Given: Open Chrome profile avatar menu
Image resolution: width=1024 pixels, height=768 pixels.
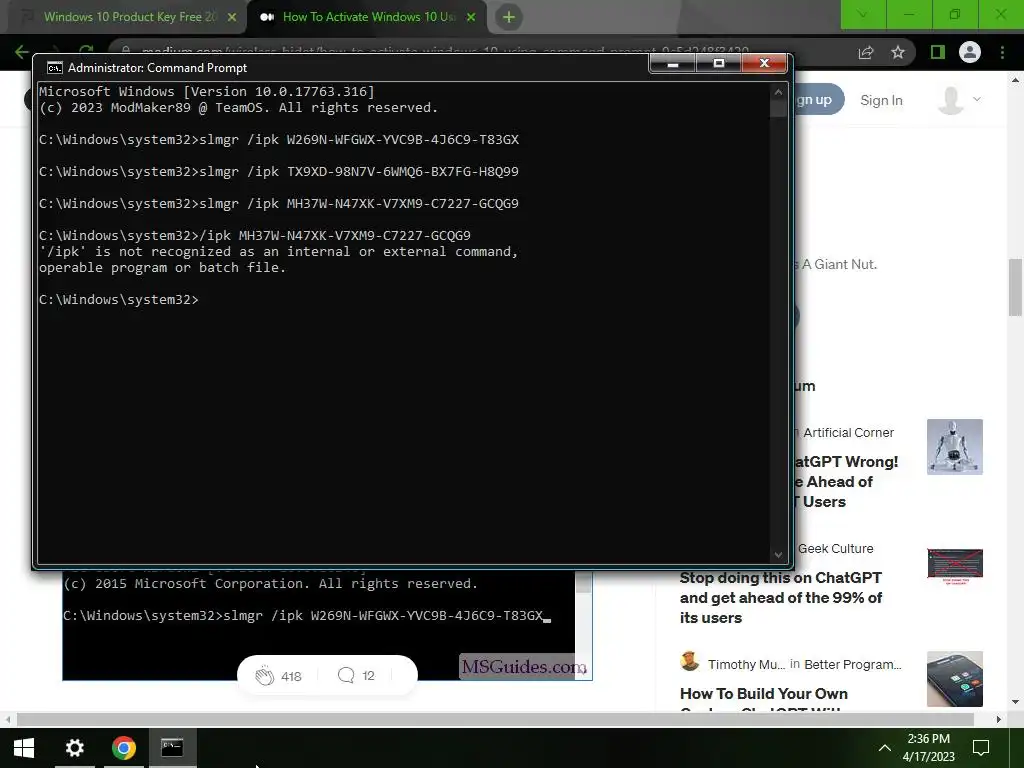Looking at the screenshot, I should pos(970,52).
